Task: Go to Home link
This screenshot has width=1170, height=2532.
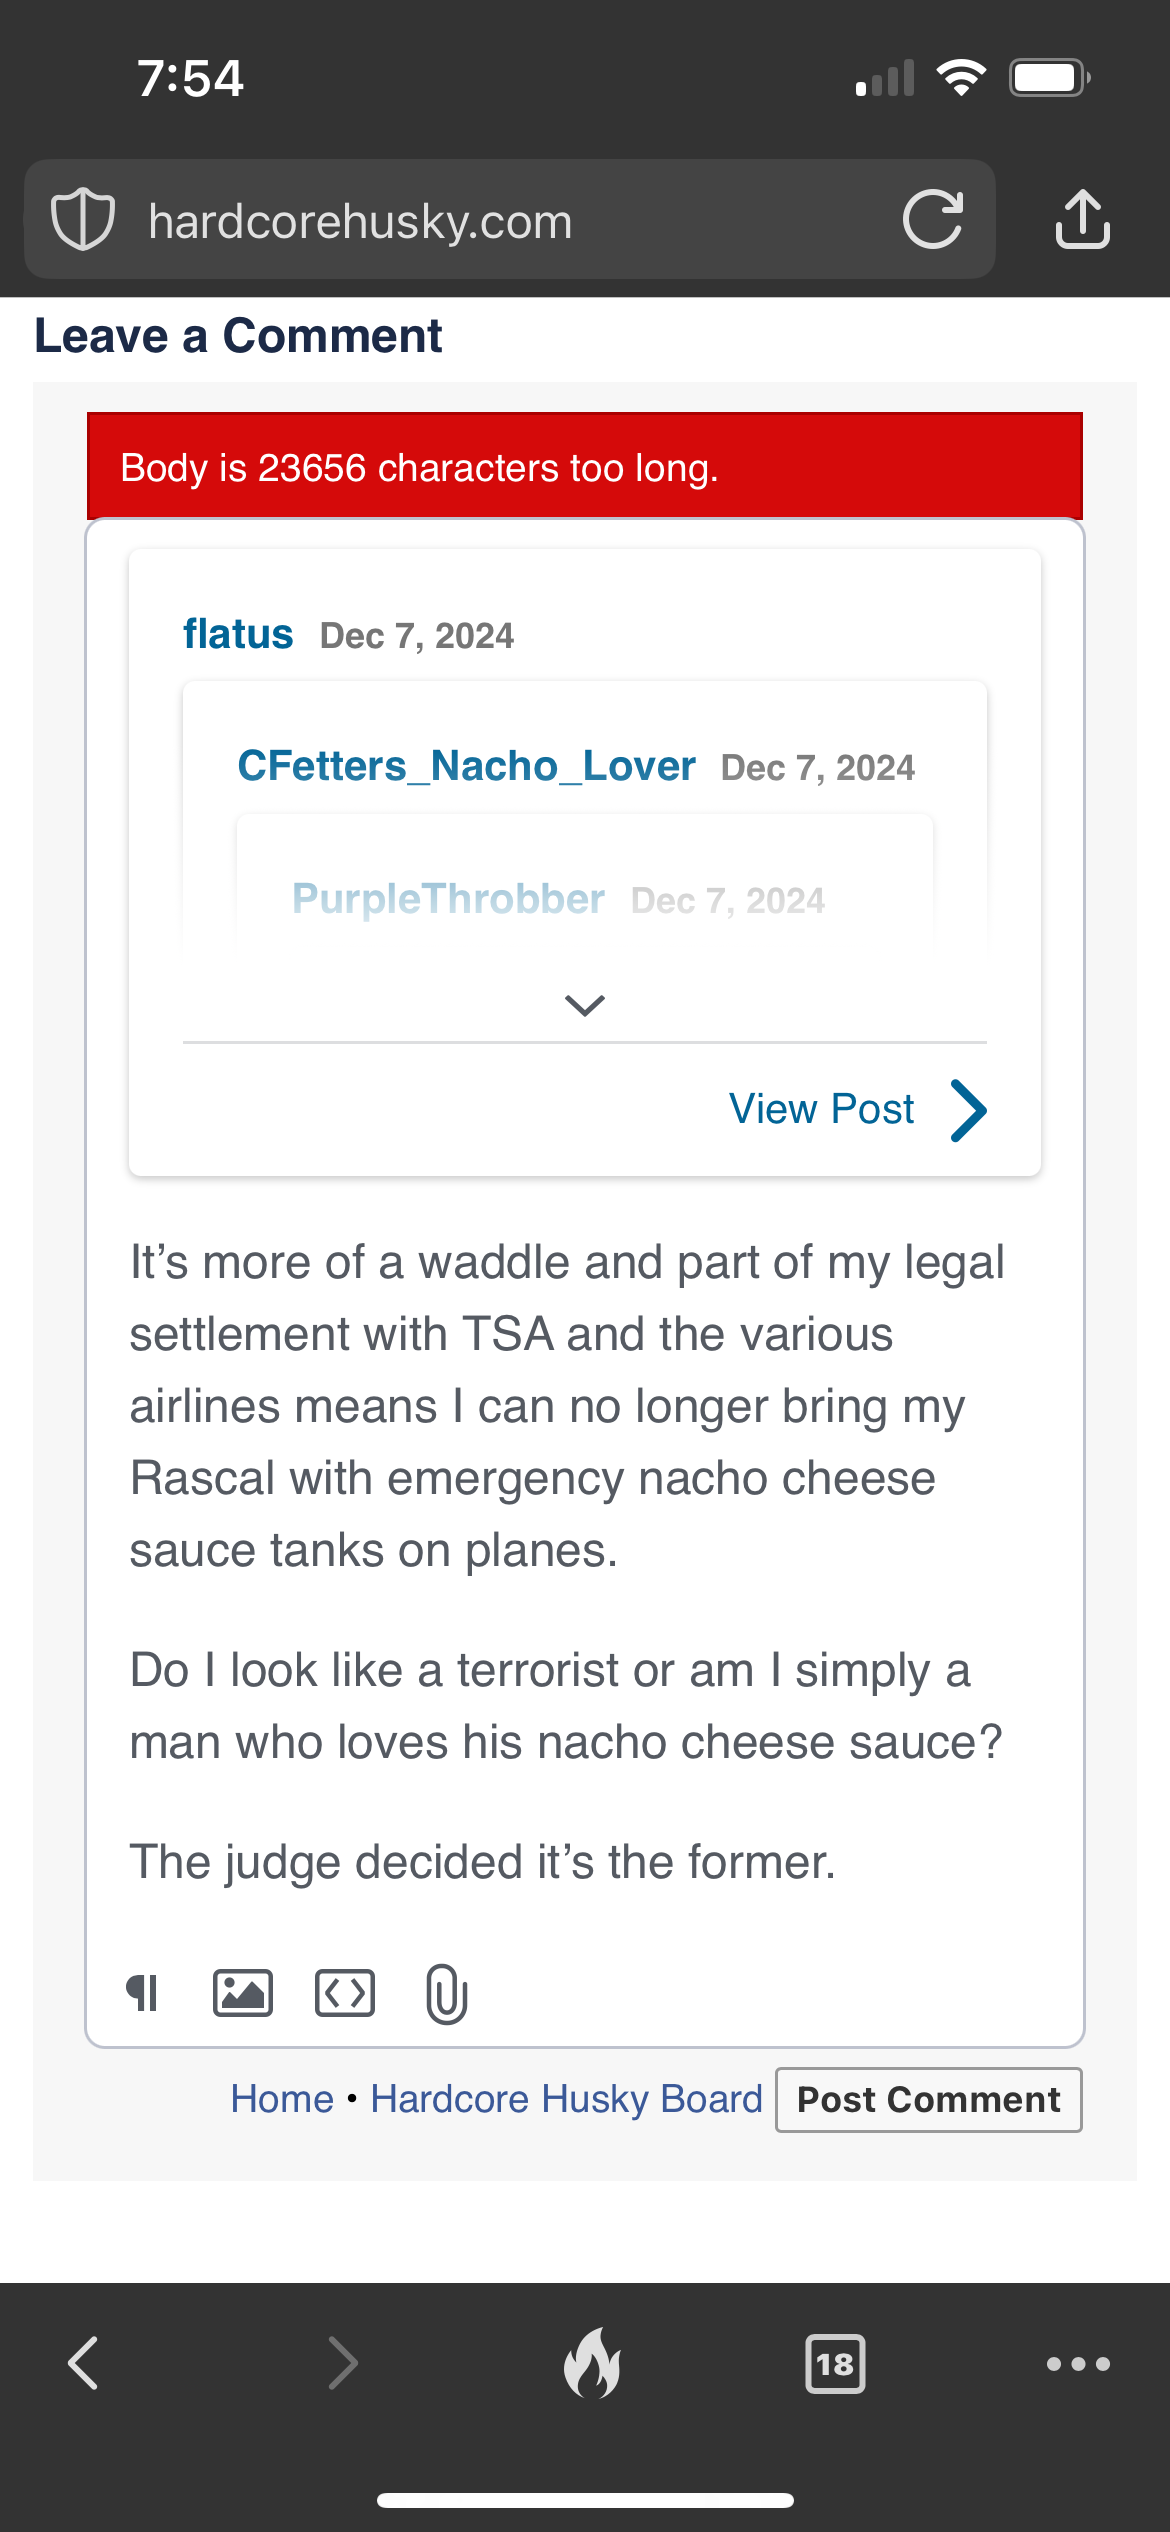Action: 282,2099
